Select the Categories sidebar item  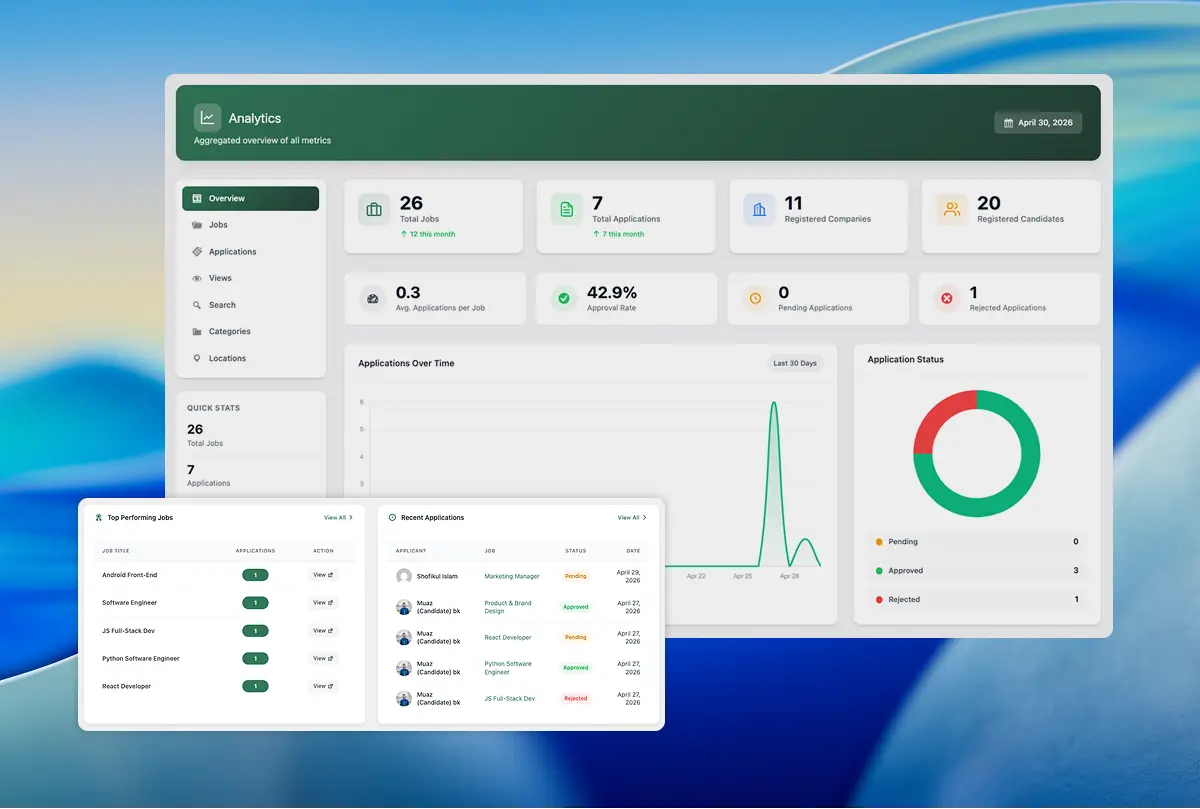pos(229,332)
